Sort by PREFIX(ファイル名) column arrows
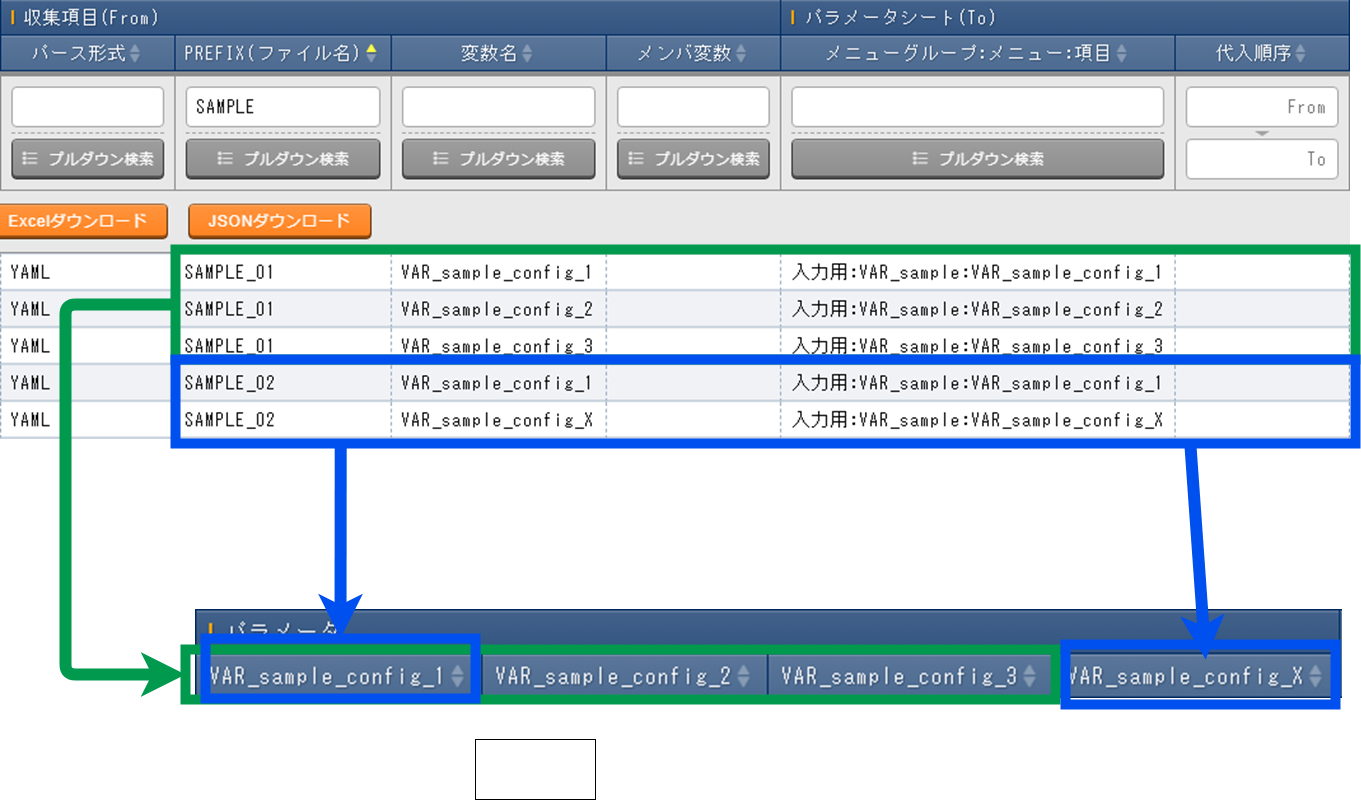The width and height of the screenshot is (1361, 800). [x=371, y=53]
